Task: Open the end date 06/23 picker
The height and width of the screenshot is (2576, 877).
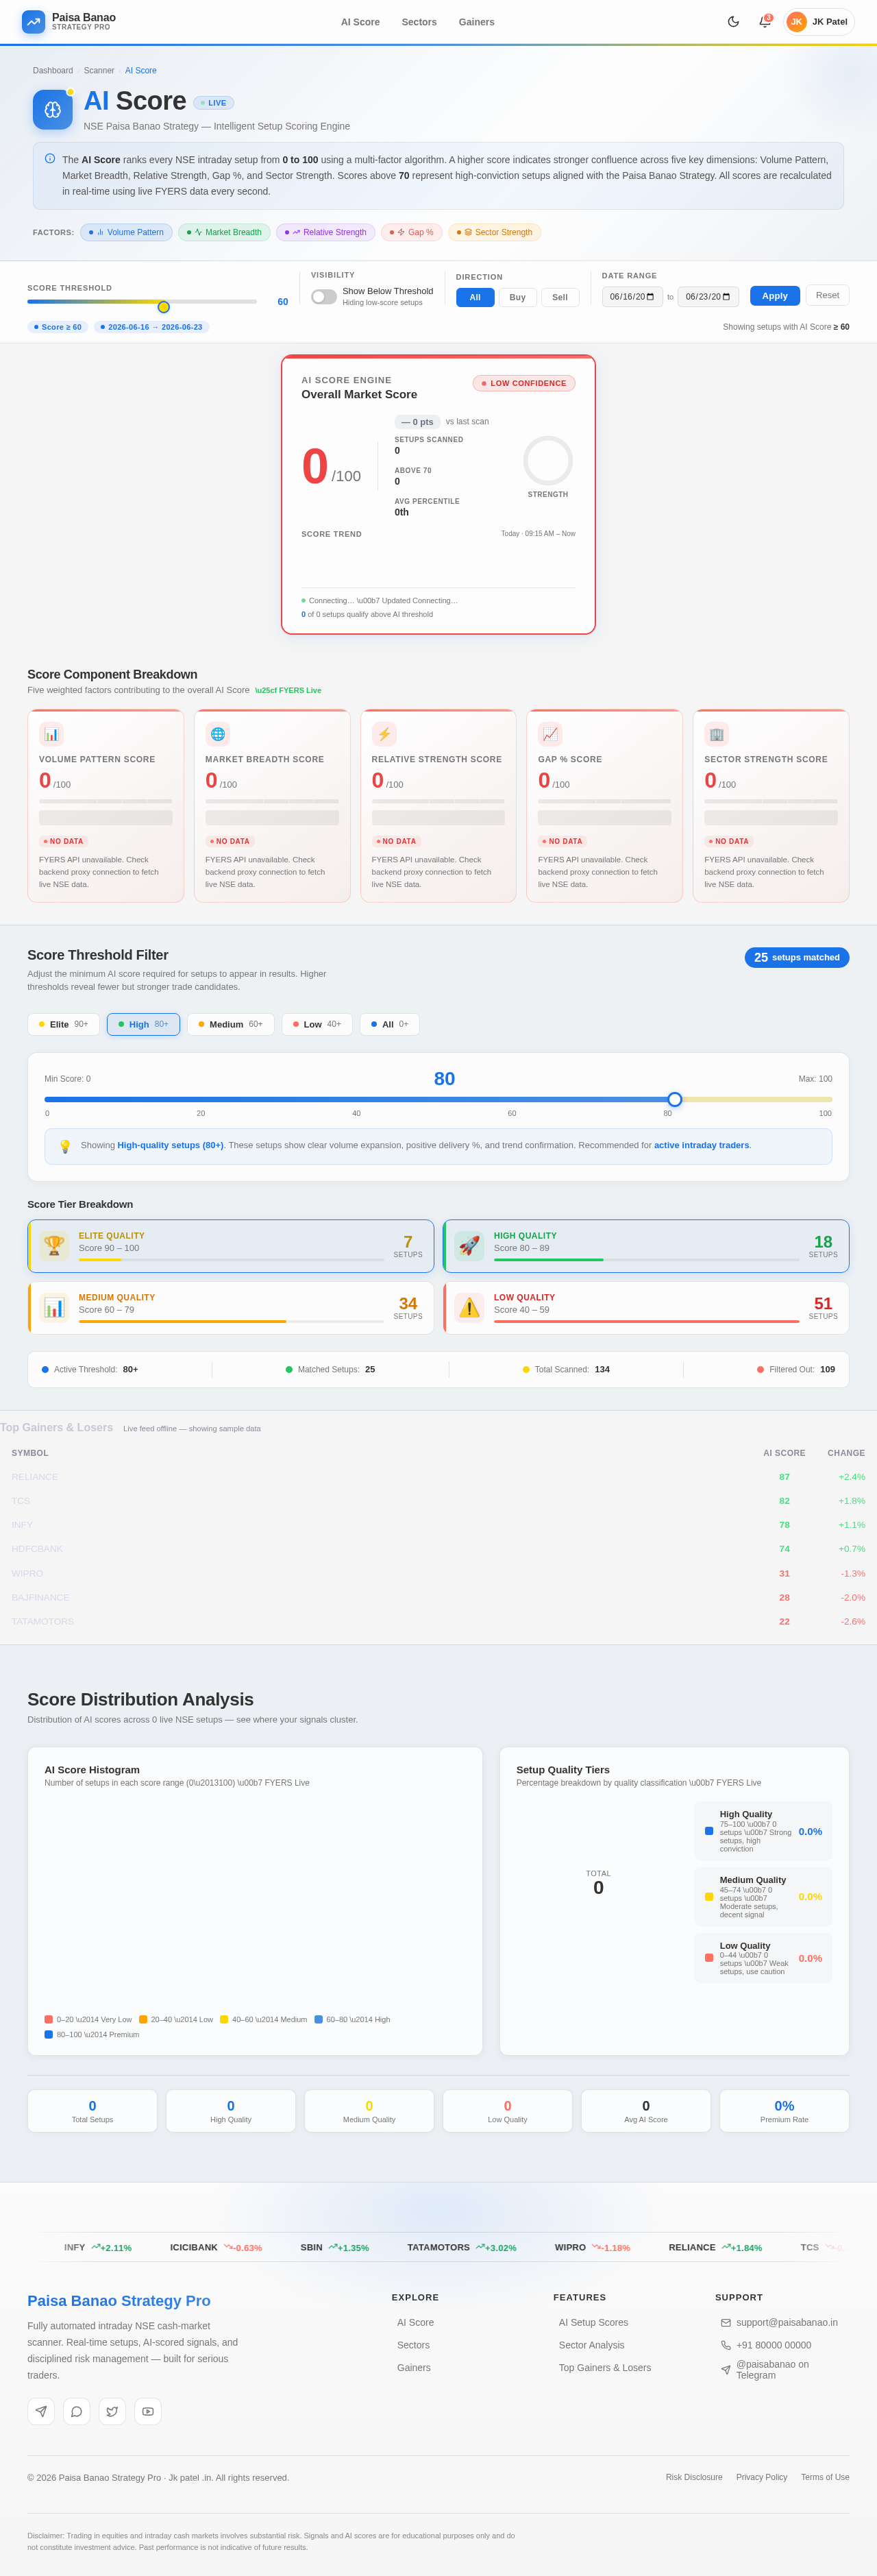Action: [708, 297]
